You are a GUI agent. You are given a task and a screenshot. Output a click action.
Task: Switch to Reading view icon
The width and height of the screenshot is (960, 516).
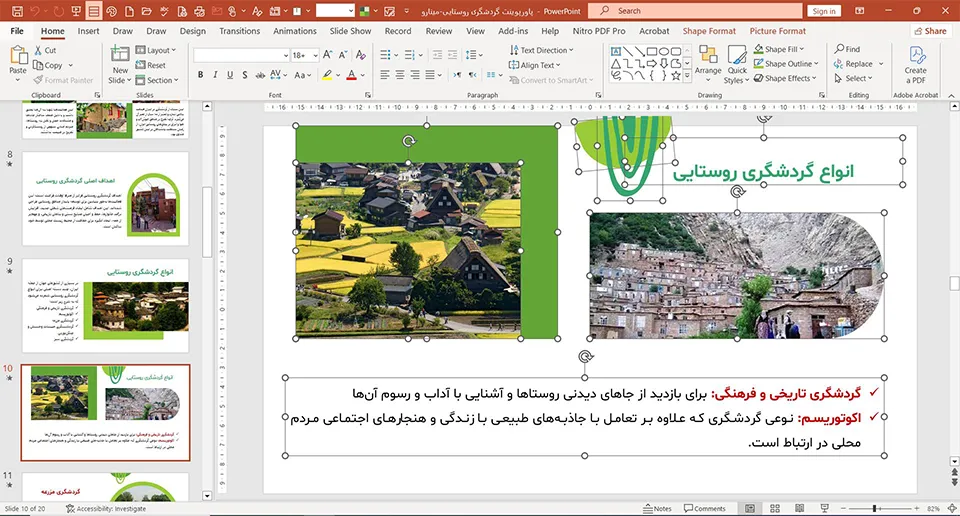tap(800, 509)
